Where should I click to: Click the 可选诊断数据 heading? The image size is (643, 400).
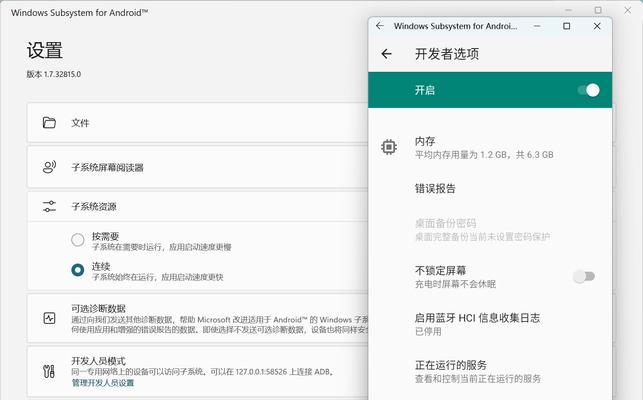click(x=98, y=308)
